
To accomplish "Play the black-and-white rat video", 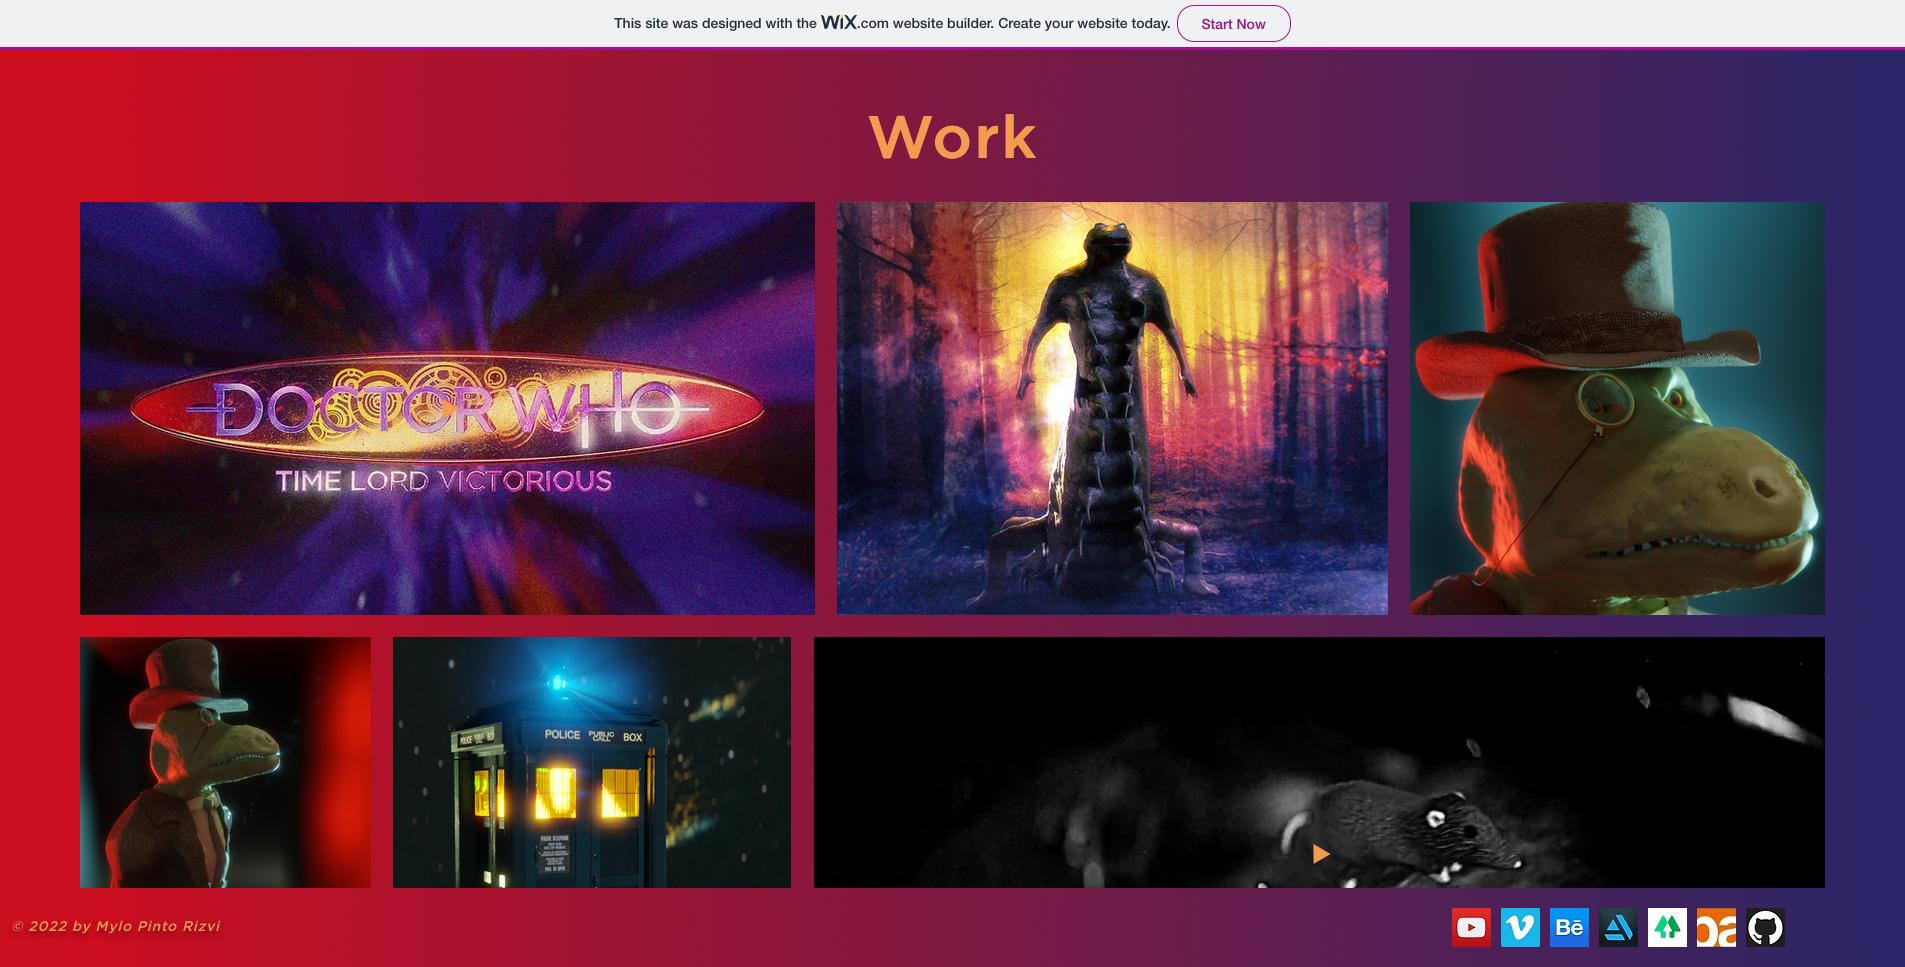I will coord(1320,854).
